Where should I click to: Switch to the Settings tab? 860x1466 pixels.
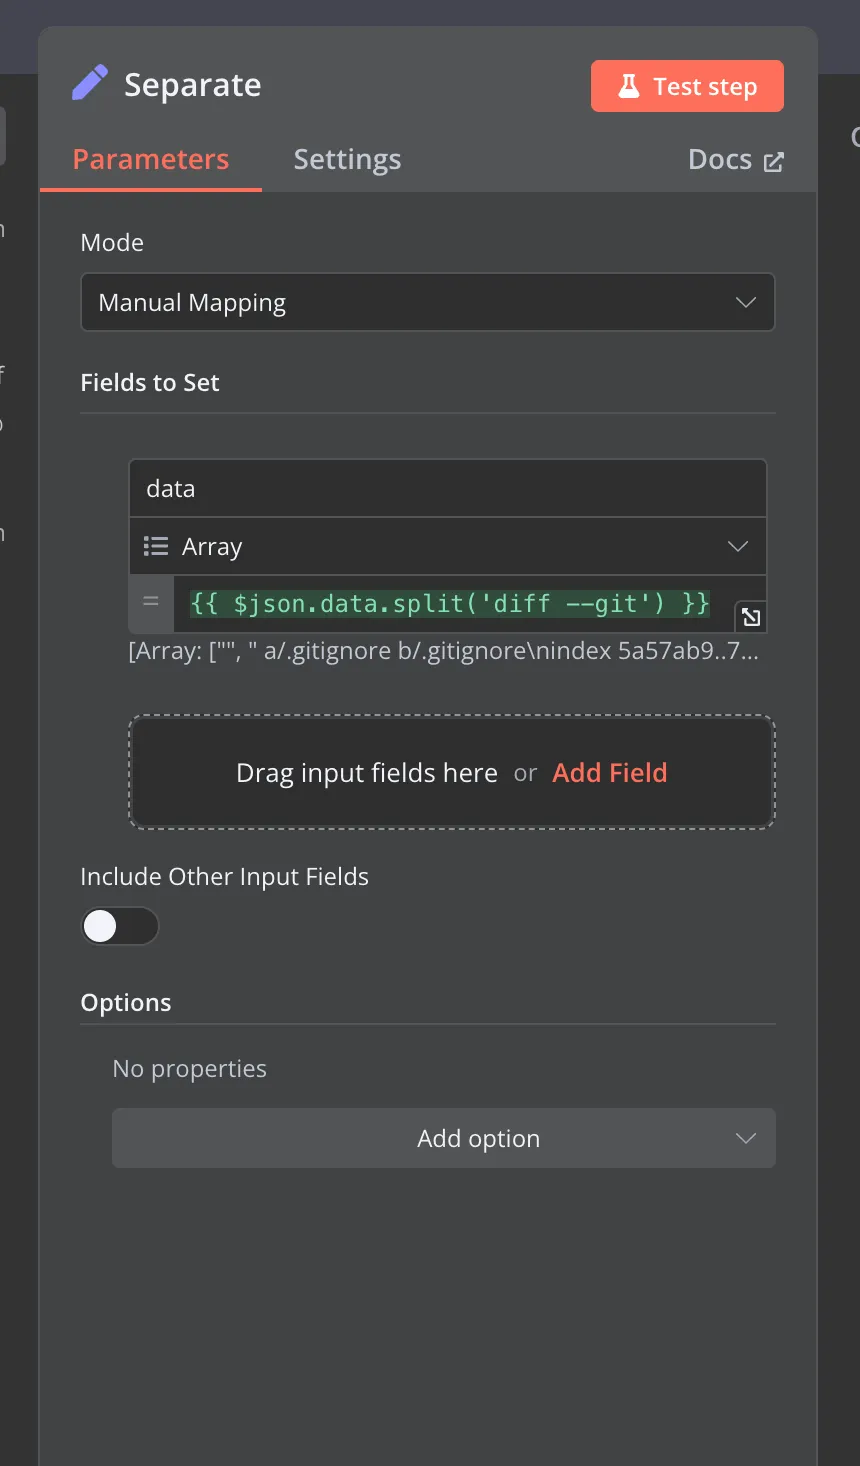347,160
